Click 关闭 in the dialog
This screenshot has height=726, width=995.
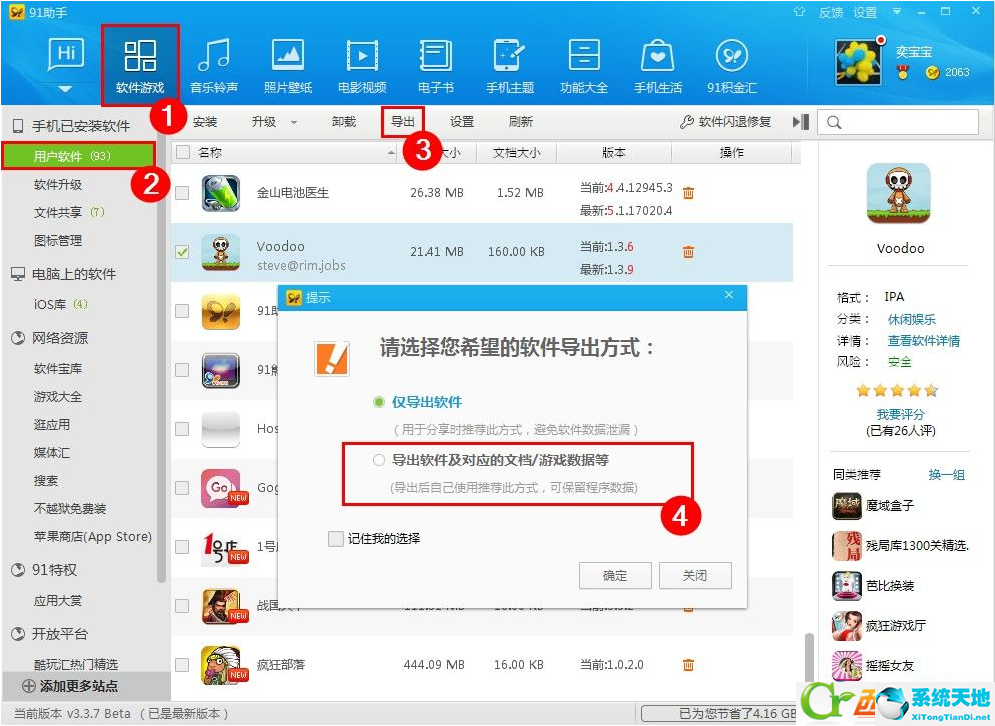pos(695,576)
